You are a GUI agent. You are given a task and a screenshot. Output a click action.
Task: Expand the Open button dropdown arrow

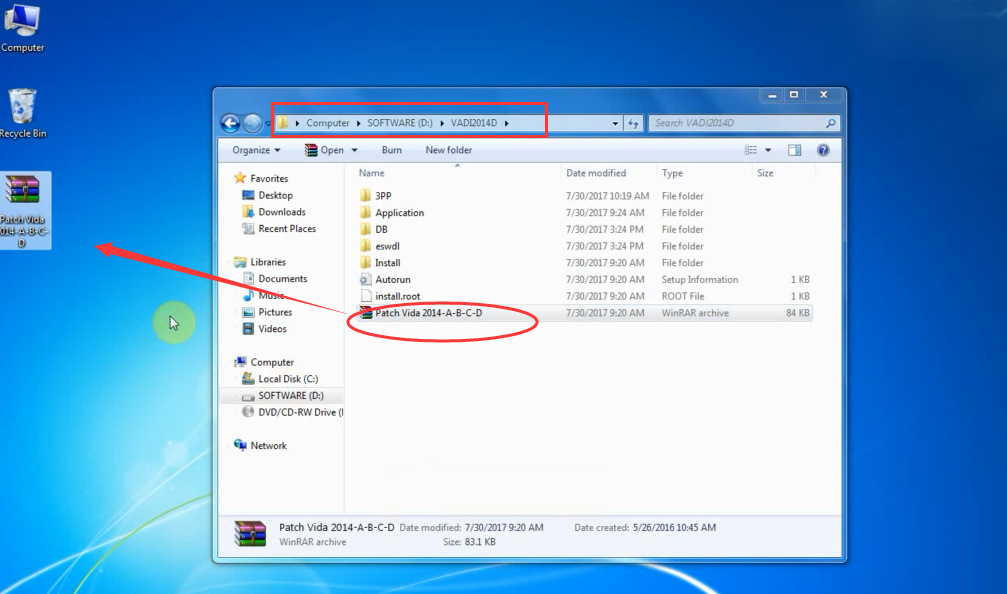point(354,150)
